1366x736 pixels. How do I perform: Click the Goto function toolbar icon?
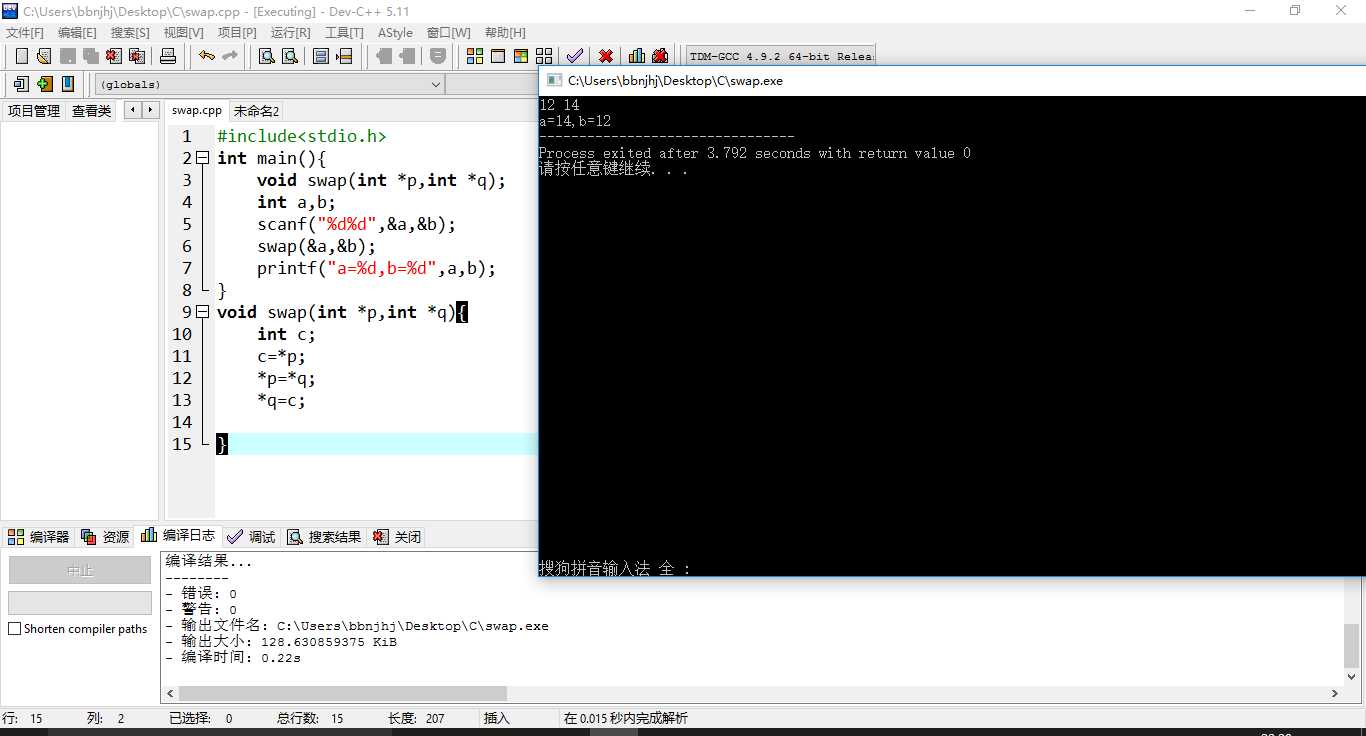[321, 56]
